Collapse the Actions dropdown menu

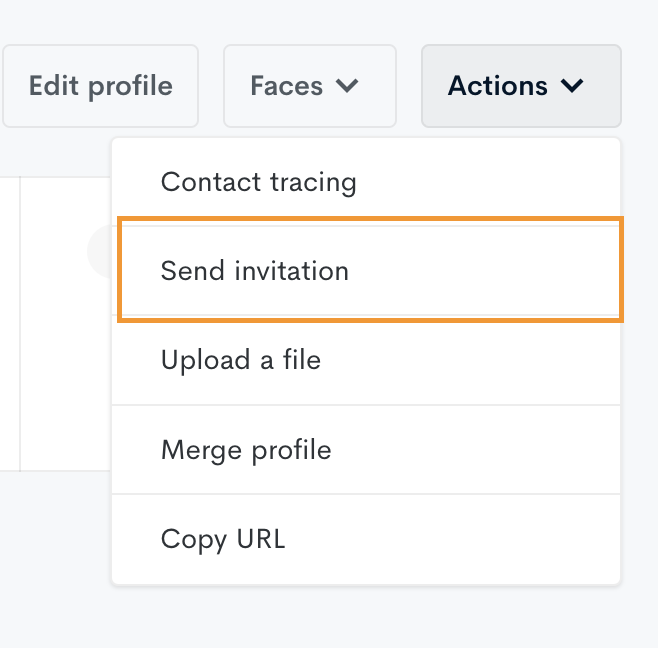521,86
